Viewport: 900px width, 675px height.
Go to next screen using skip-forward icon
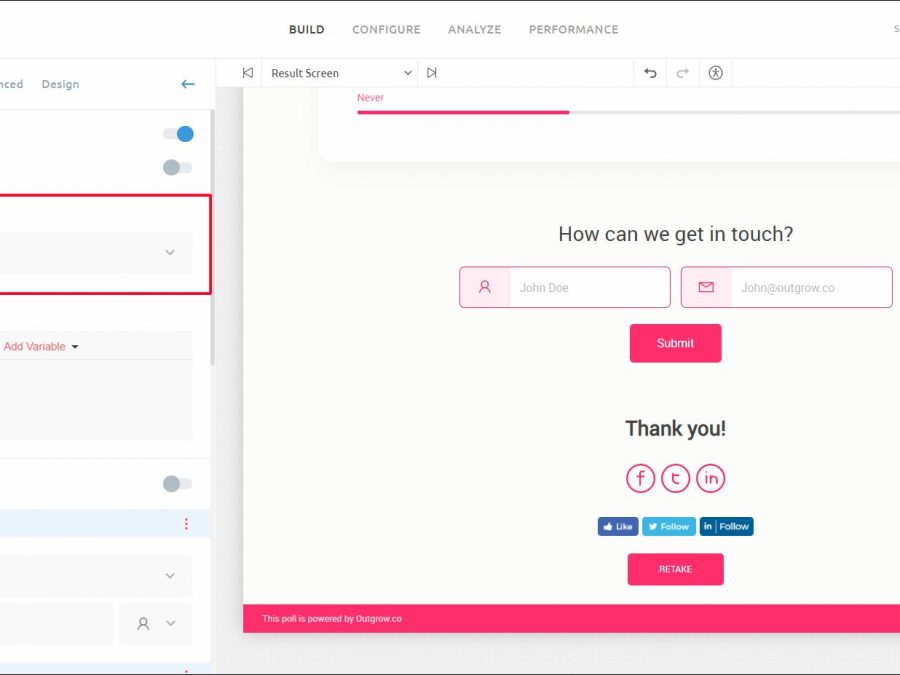tap(432, 73)
